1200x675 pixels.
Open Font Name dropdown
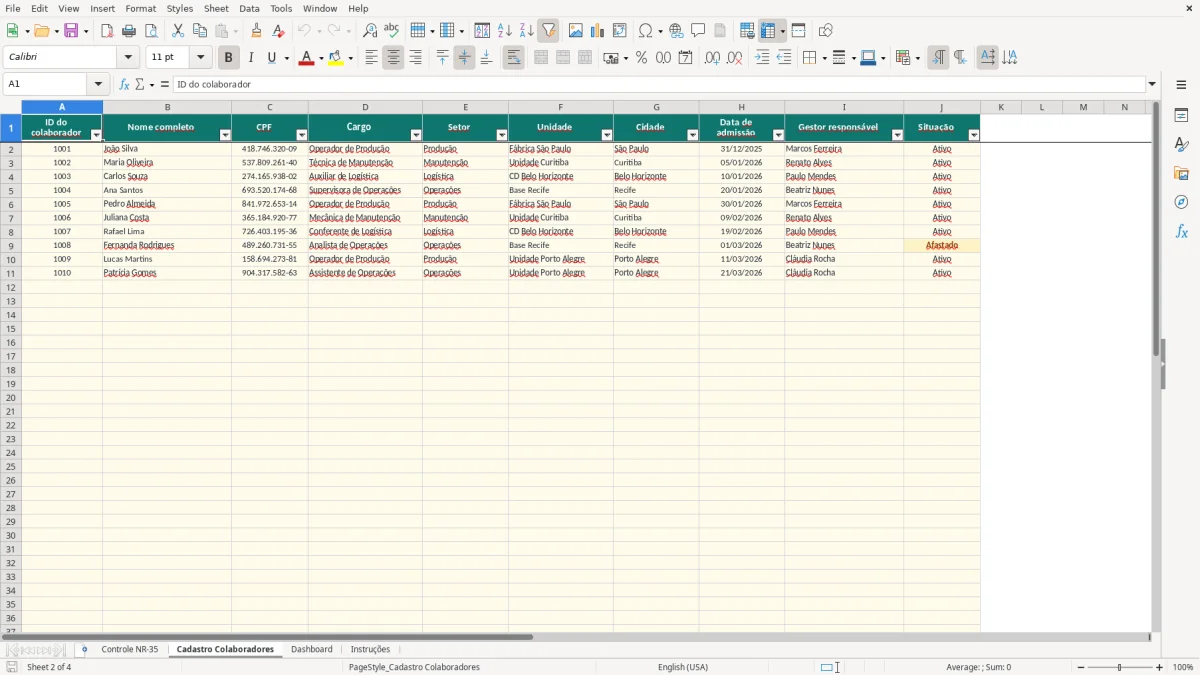pyautogui.click(x=128, y=58)
